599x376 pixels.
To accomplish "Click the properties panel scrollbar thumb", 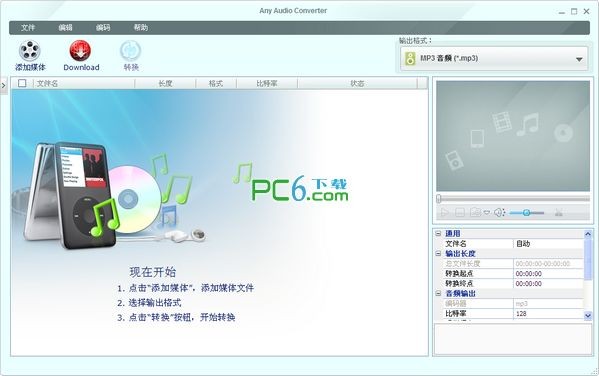I will click(588, 259).
